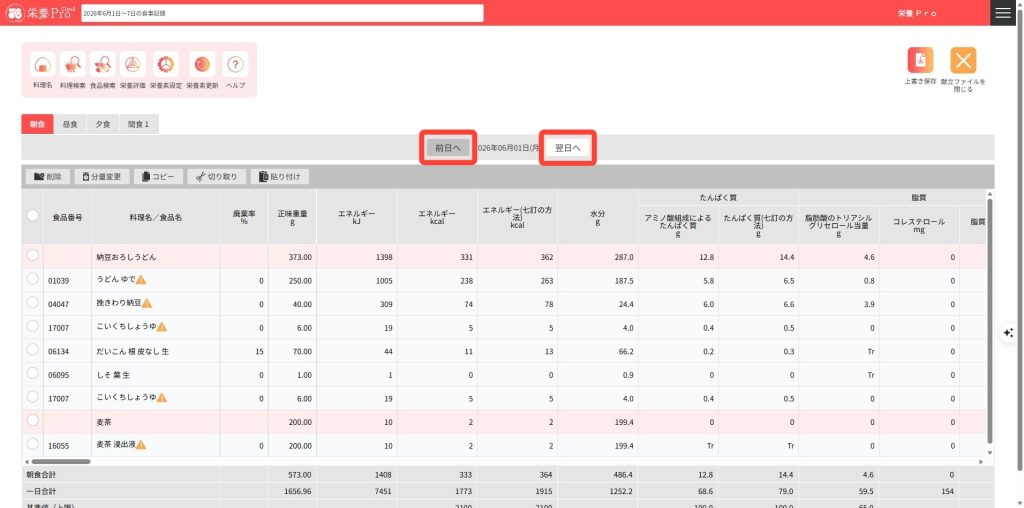Click the 栄養Pro Cloud logo
The height and width of the screenshot is (508, 1024).
40,13
